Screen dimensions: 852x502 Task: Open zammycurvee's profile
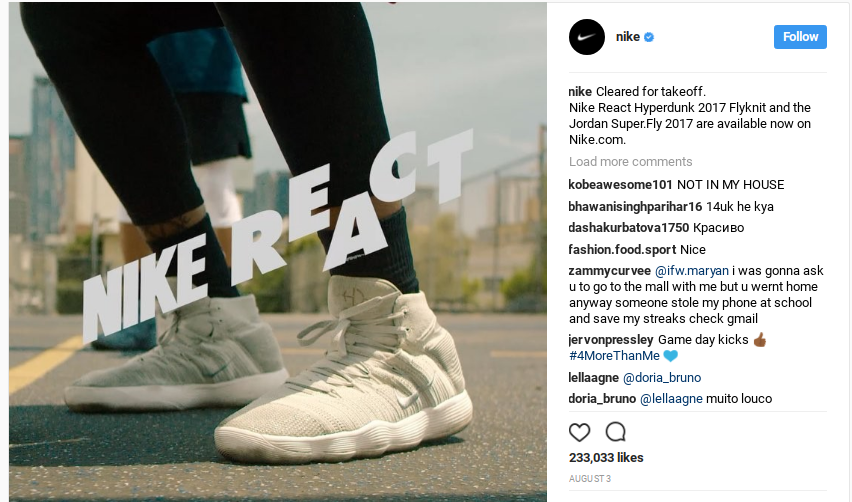pos(609,271)
